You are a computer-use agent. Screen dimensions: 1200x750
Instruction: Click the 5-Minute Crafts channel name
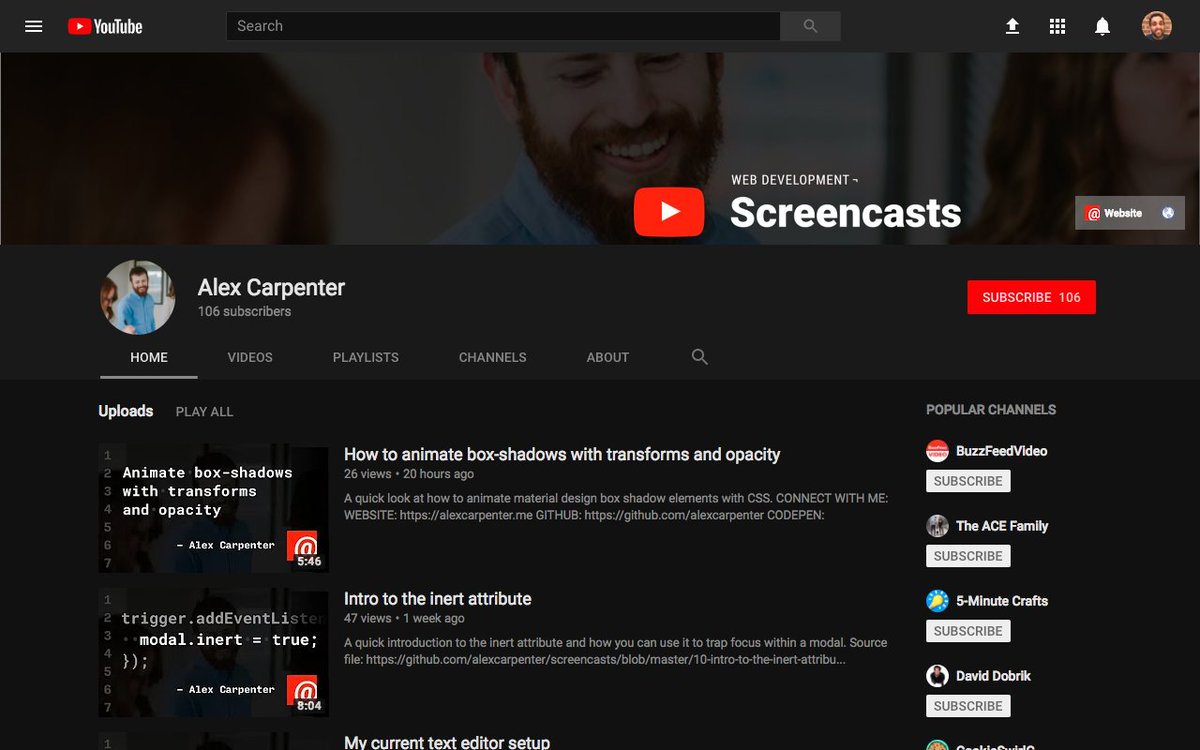tap(1002, 601)
